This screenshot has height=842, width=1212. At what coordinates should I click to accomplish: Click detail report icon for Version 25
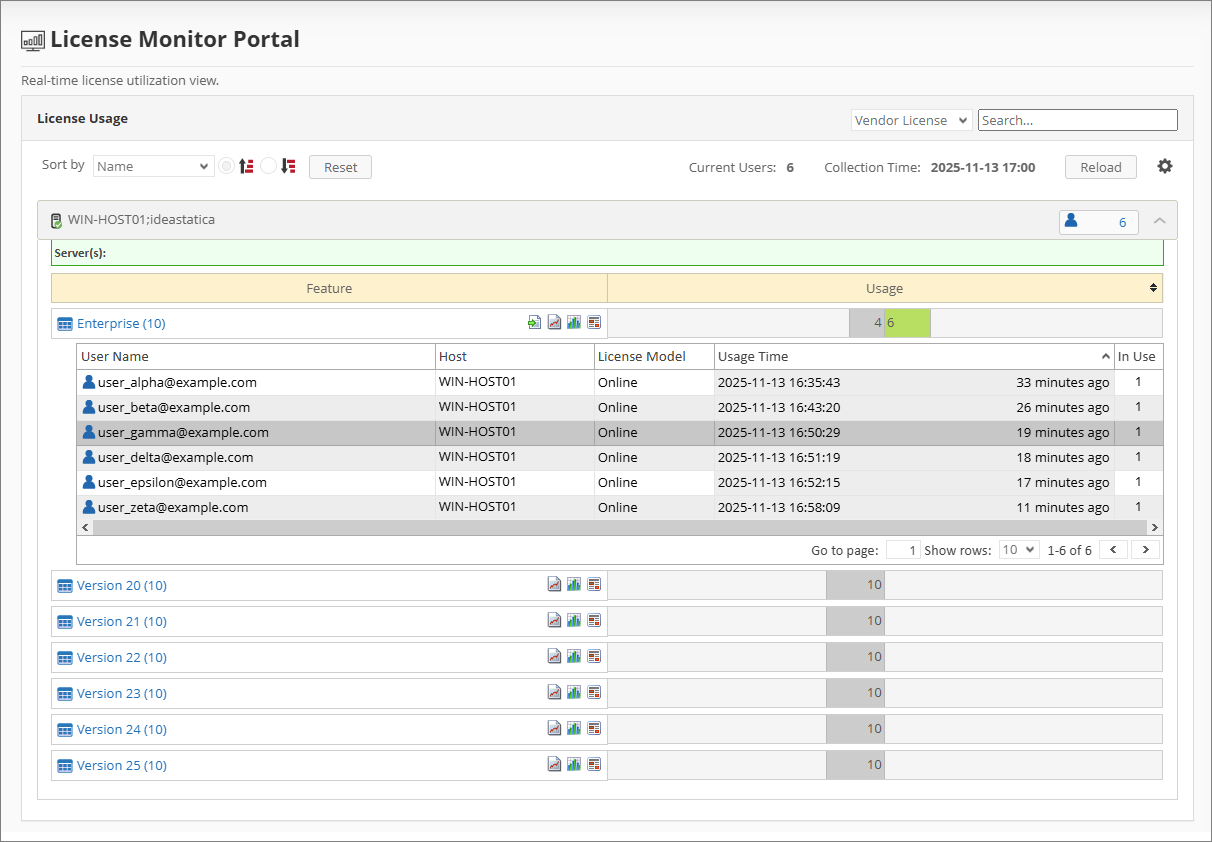point(594,764)
